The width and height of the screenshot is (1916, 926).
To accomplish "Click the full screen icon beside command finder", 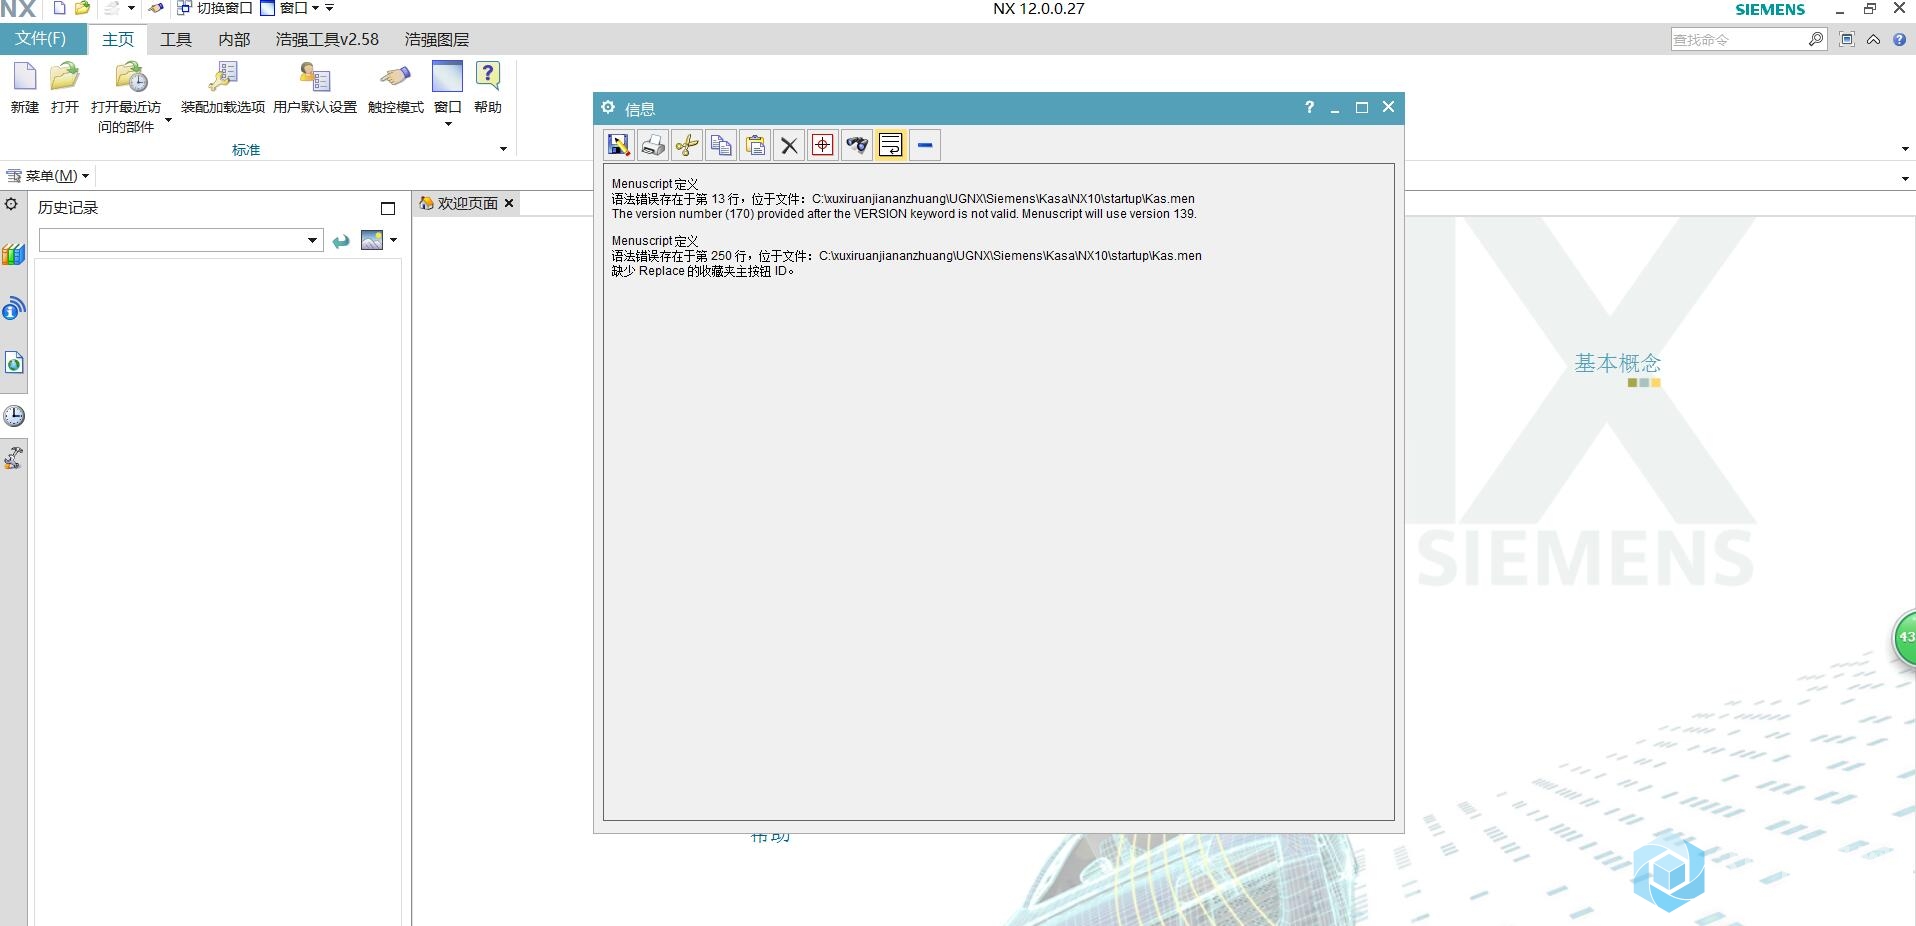I will tap(1847, 39).
